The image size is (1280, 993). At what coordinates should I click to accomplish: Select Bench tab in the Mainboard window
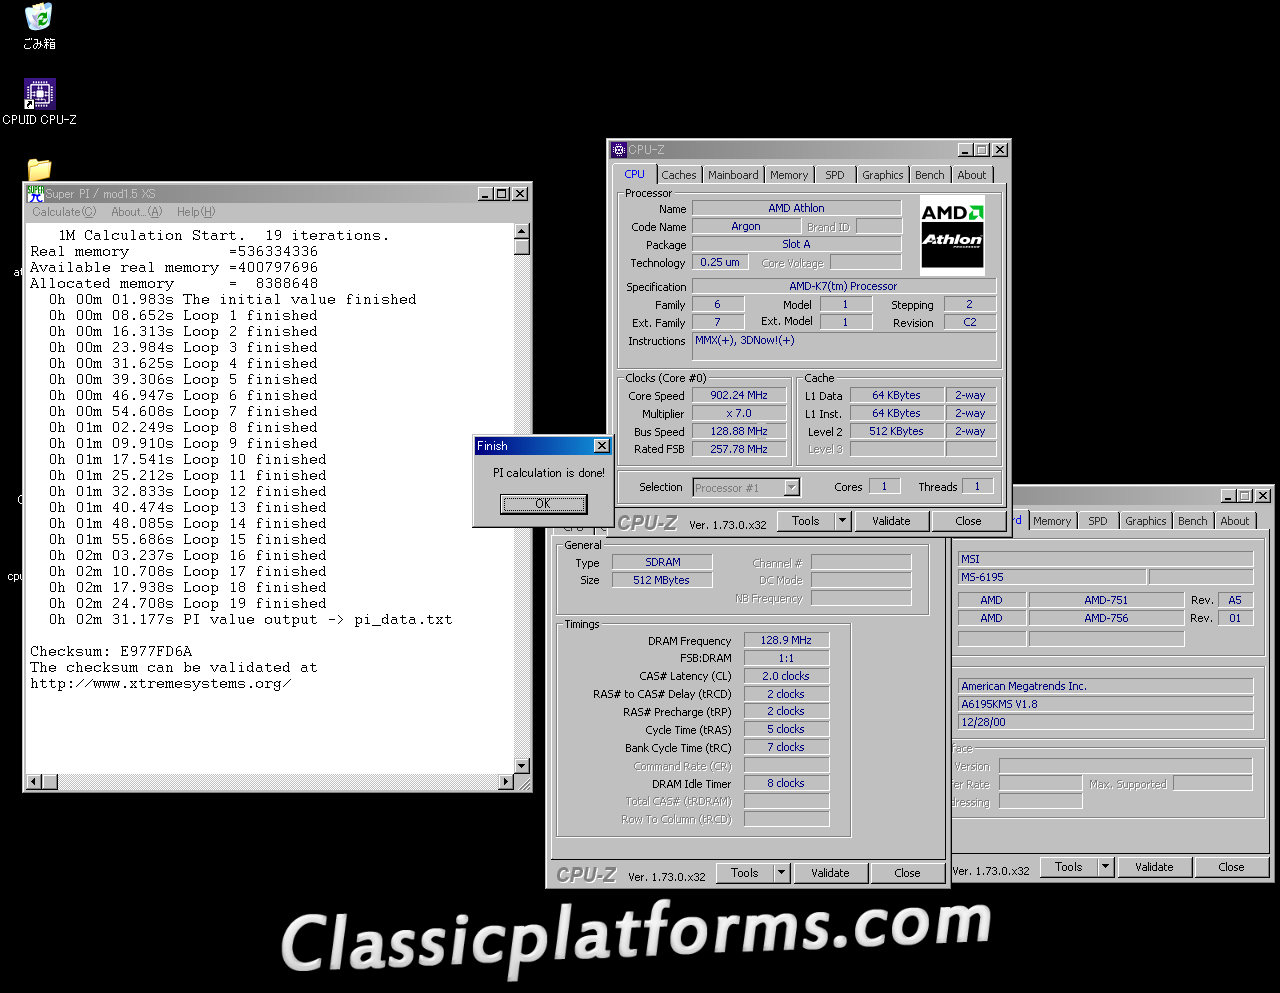click(x=1193, y=521)
